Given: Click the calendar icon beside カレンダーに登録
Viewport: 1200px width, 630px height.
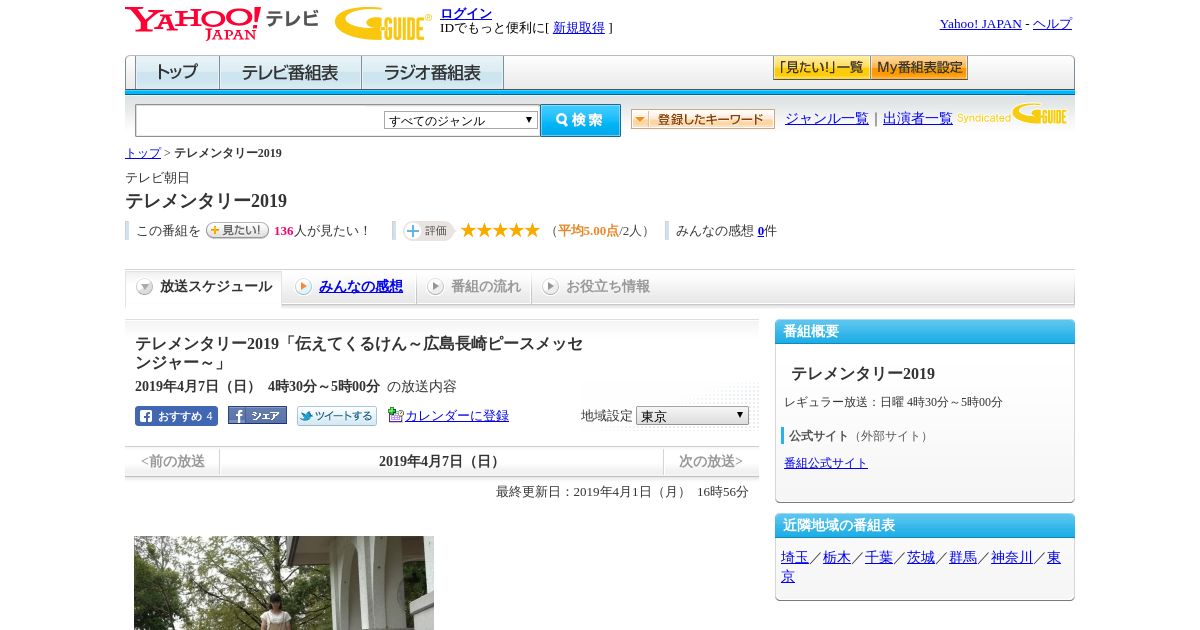Looking at the screenshot, I should click(395, 415).
